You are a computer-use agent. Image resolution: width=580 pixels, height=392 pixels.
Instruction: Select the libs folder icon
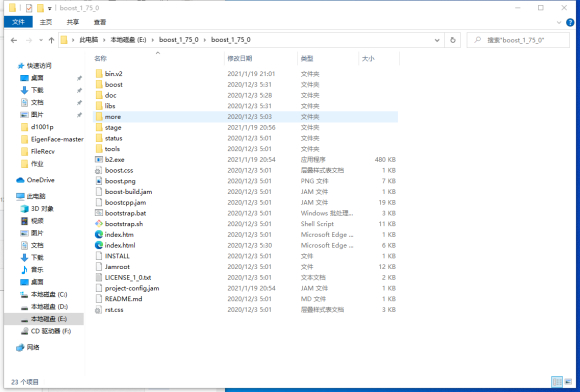pos(99,106)
